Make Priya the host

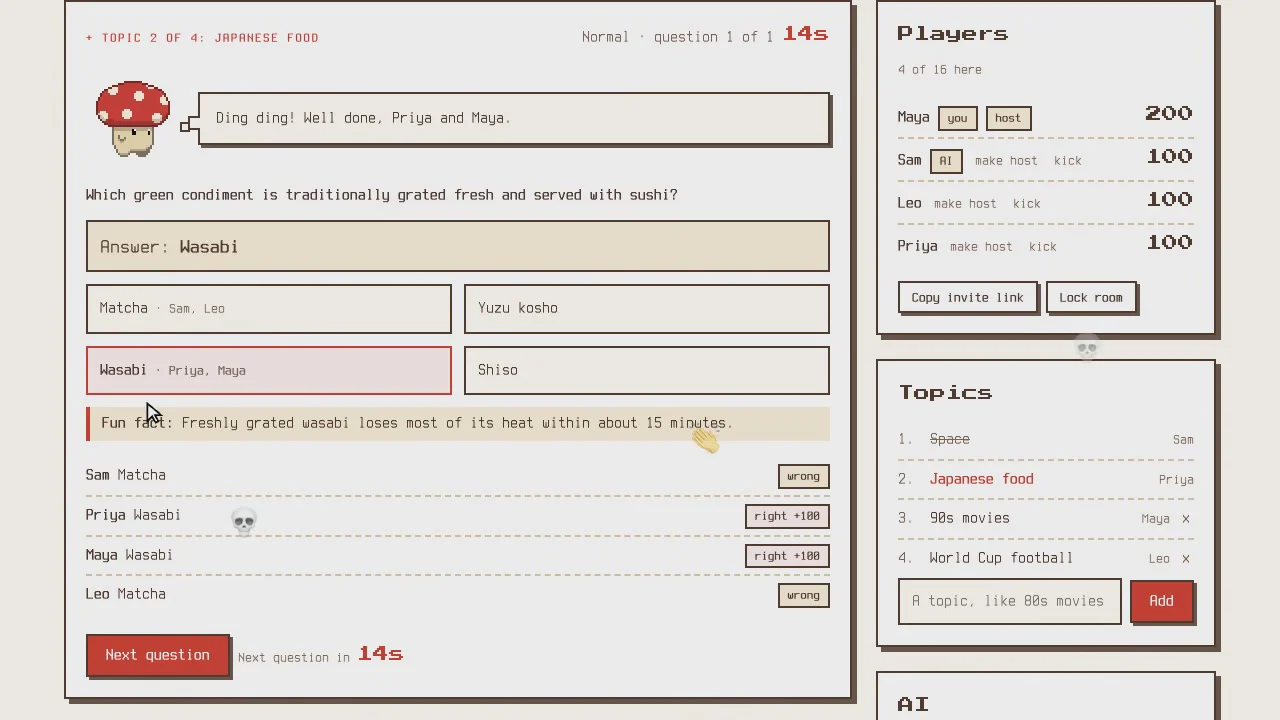tap(981, 247)
